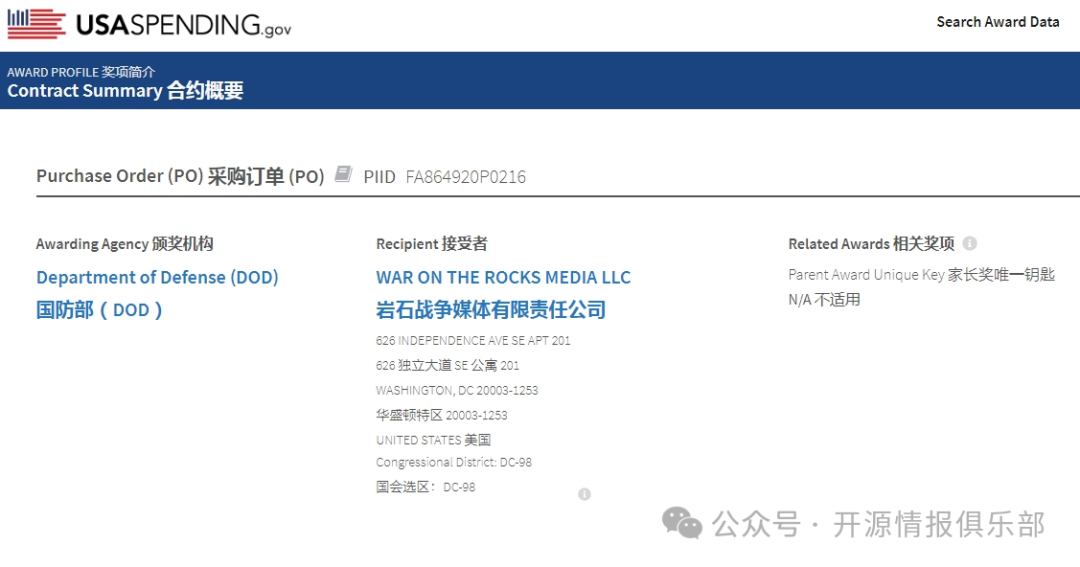Click the Purchase Order (PO) title
The height and width of the screenshot is (567, 1080).
pyautogui.click(x=120, y=176)
